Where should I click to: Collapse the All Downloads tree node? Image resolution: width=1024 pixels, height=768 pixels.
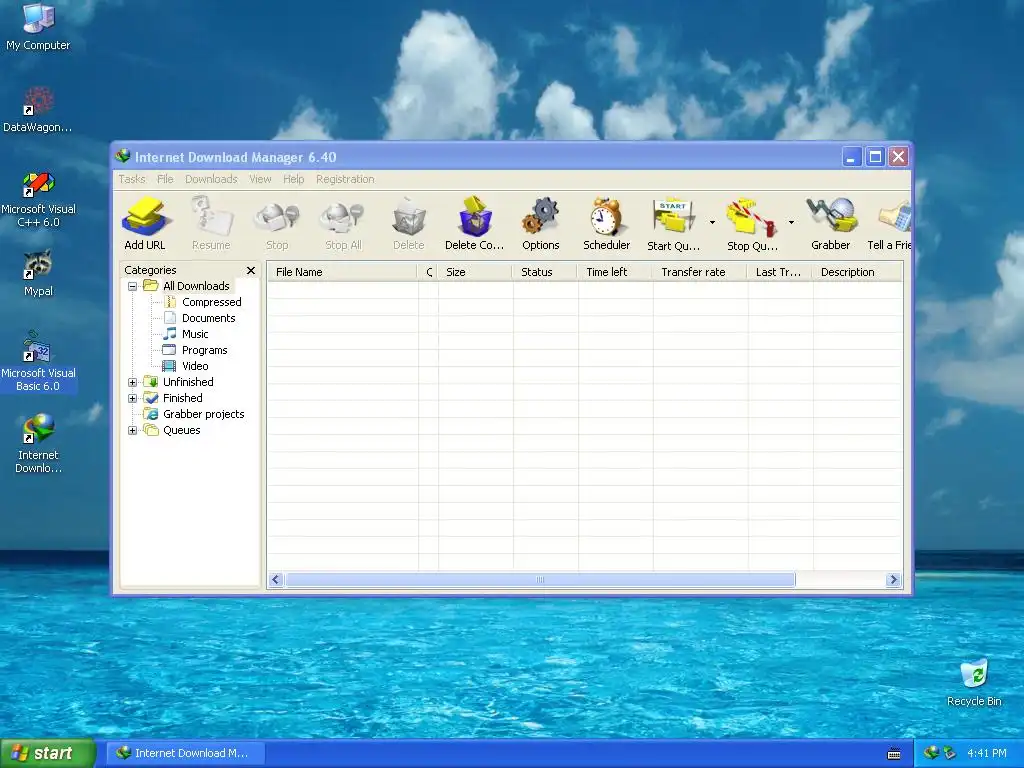click(133, 286)
